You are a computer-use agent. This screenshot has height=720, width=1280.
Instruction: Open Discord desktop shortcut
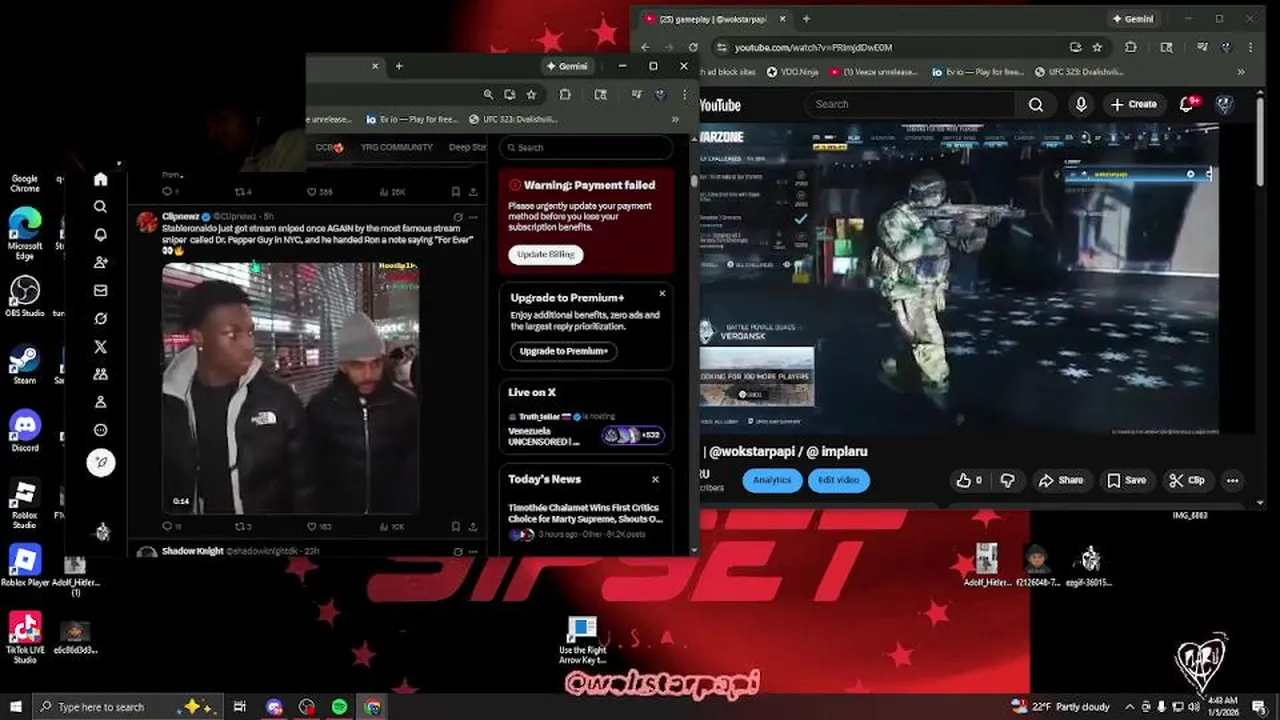click(x=25, y=431)
